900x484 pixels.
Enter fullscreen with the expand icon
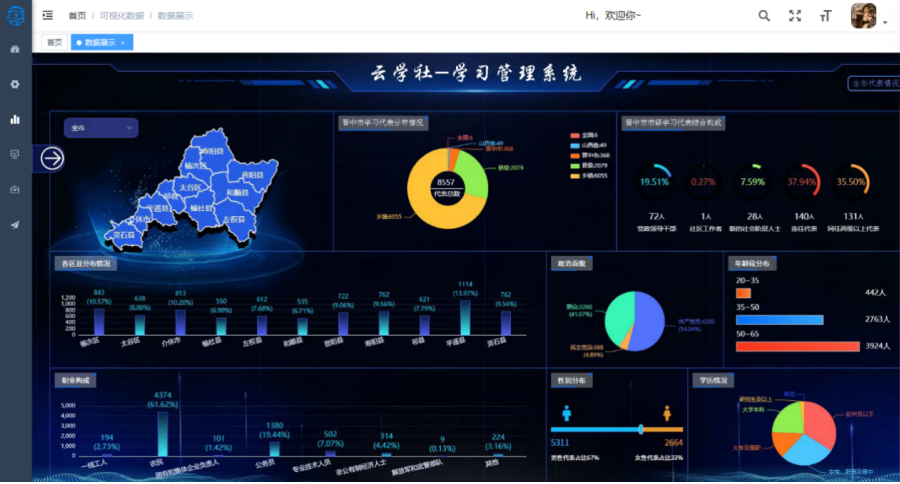(795, 16)
